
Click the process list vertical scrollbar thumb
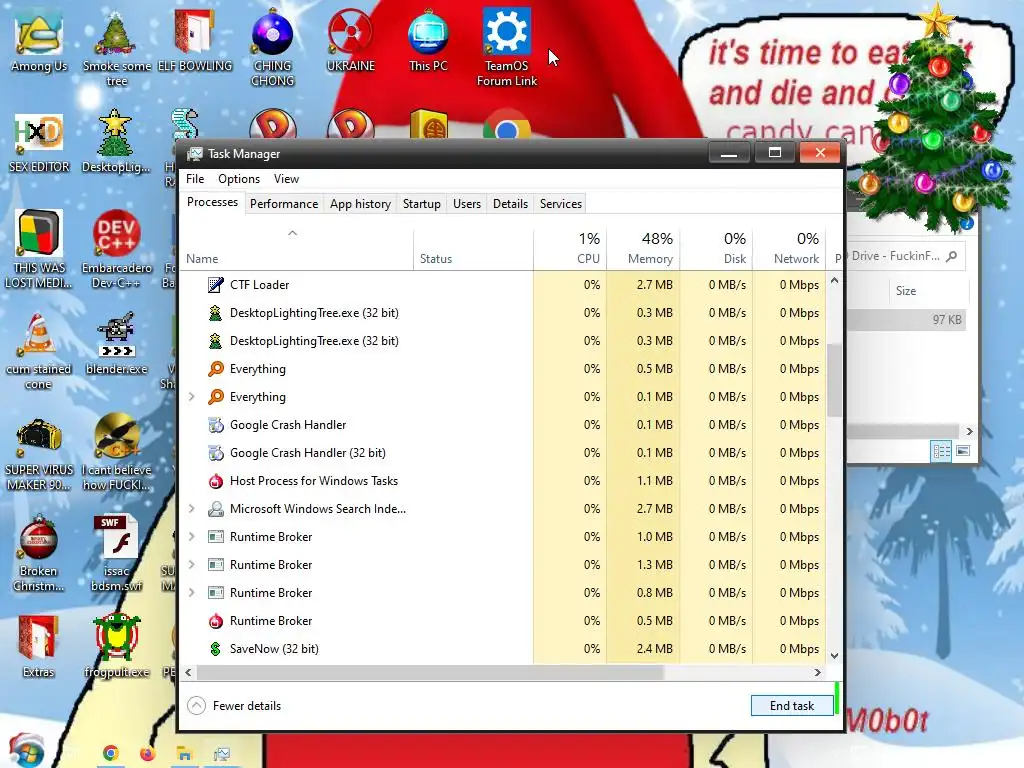(834, 380)
